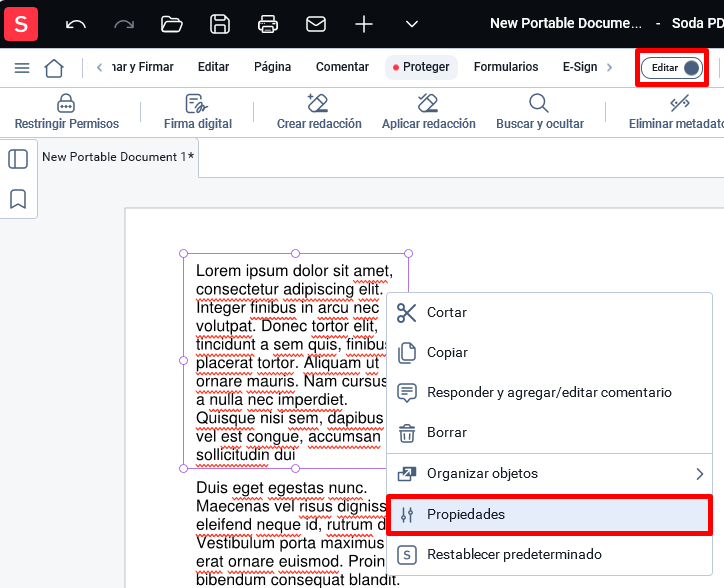724x588 pixels.
Task: Click the Restringir Permisos lock icon
Action: click(66, 103)
